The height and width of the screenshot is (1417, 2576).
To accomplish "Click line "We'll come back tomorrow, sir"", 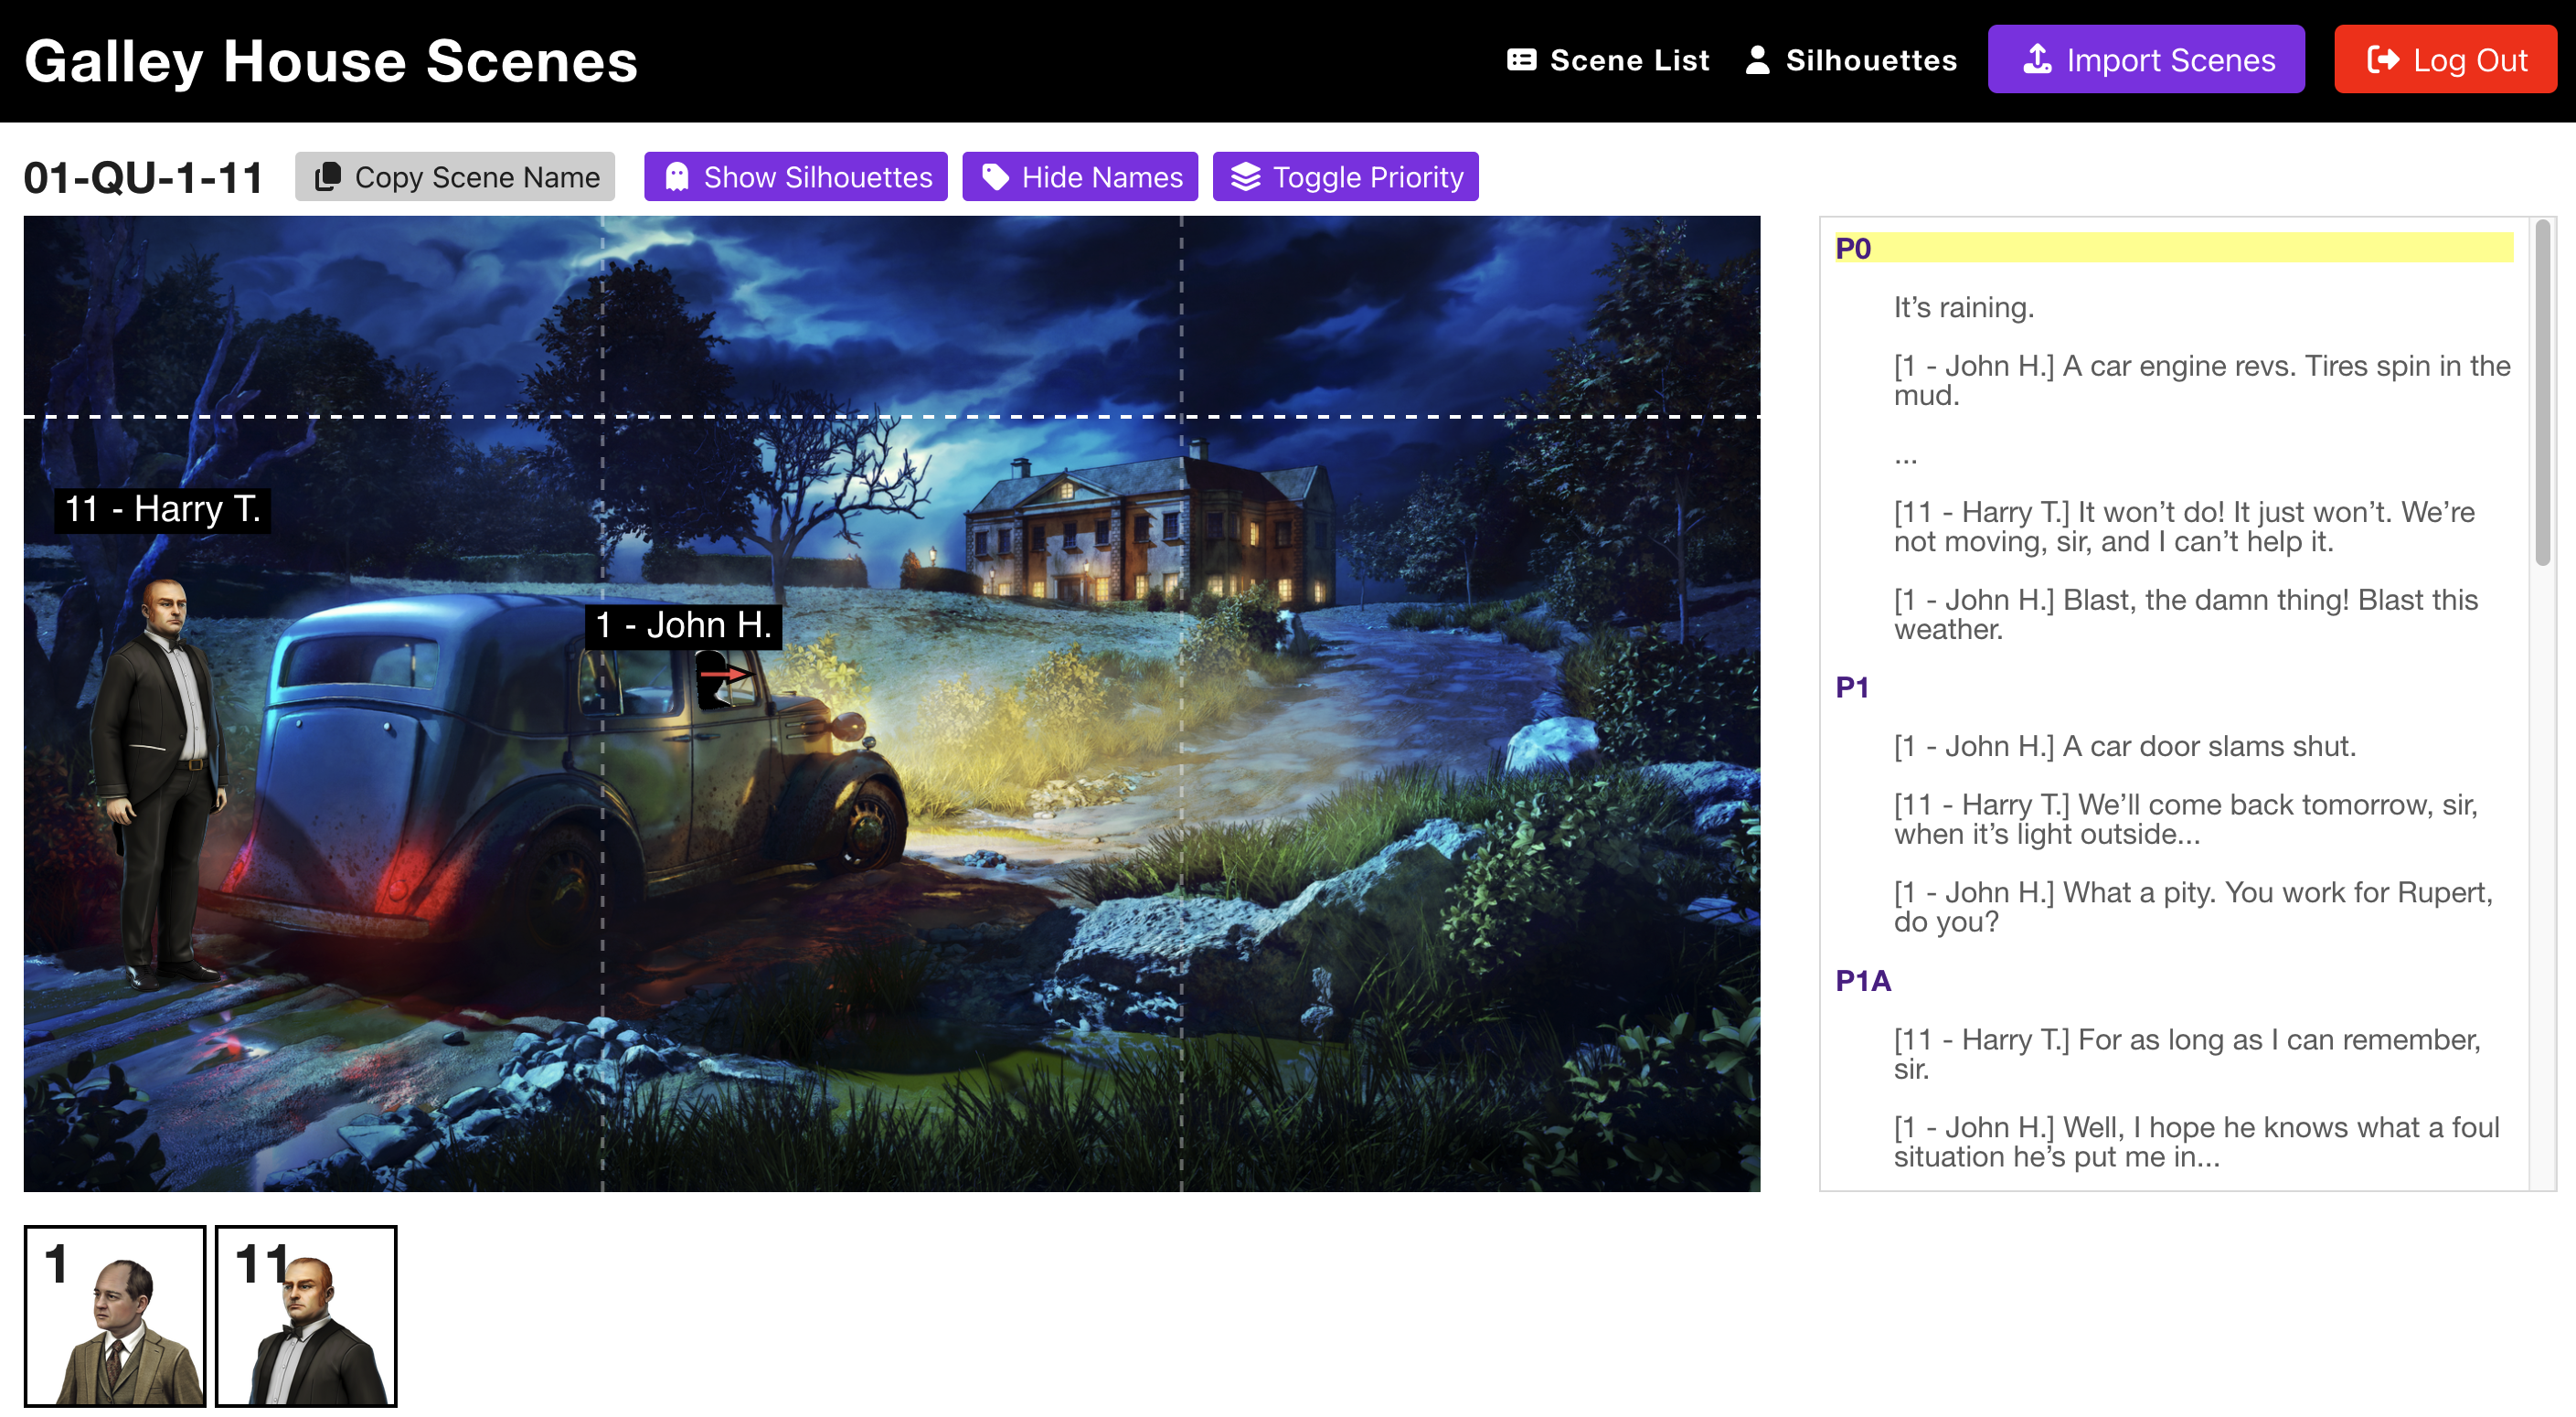I will 2186,819.
